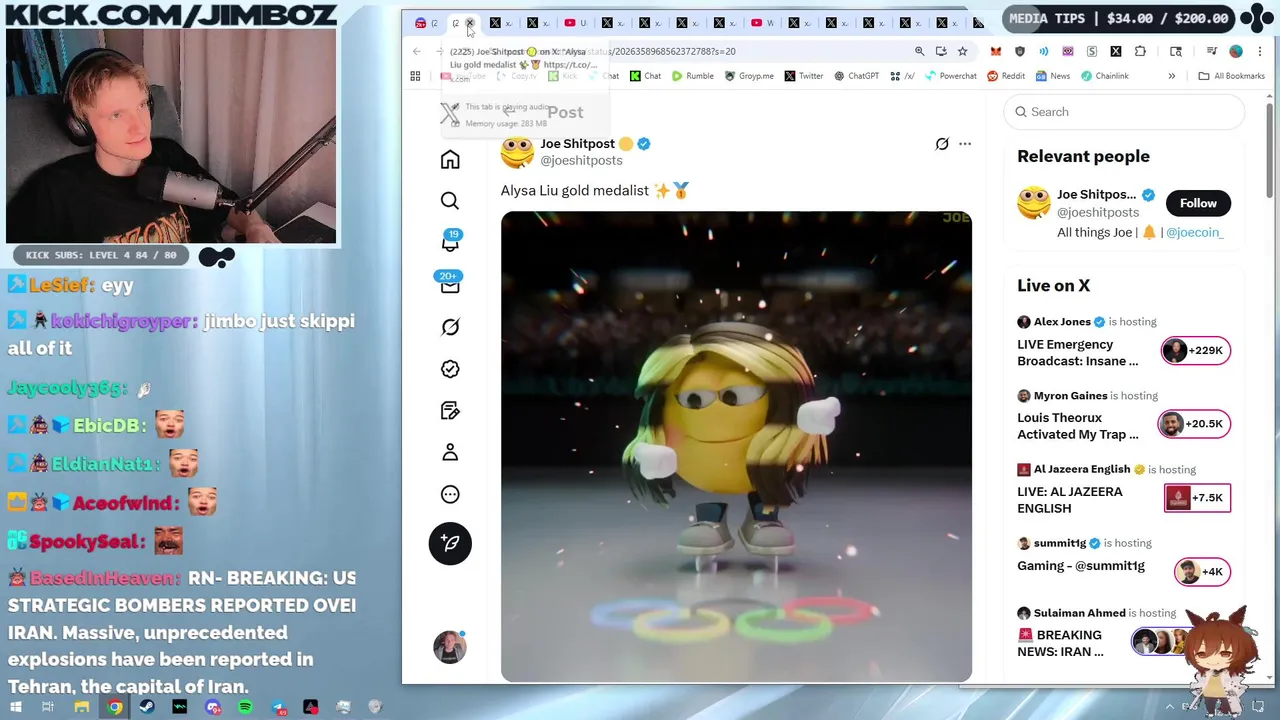Open the Chat bookmark with green K icon
This screenshot has height=720, width=1280.
pyautogui.click(x=645, y=76)
